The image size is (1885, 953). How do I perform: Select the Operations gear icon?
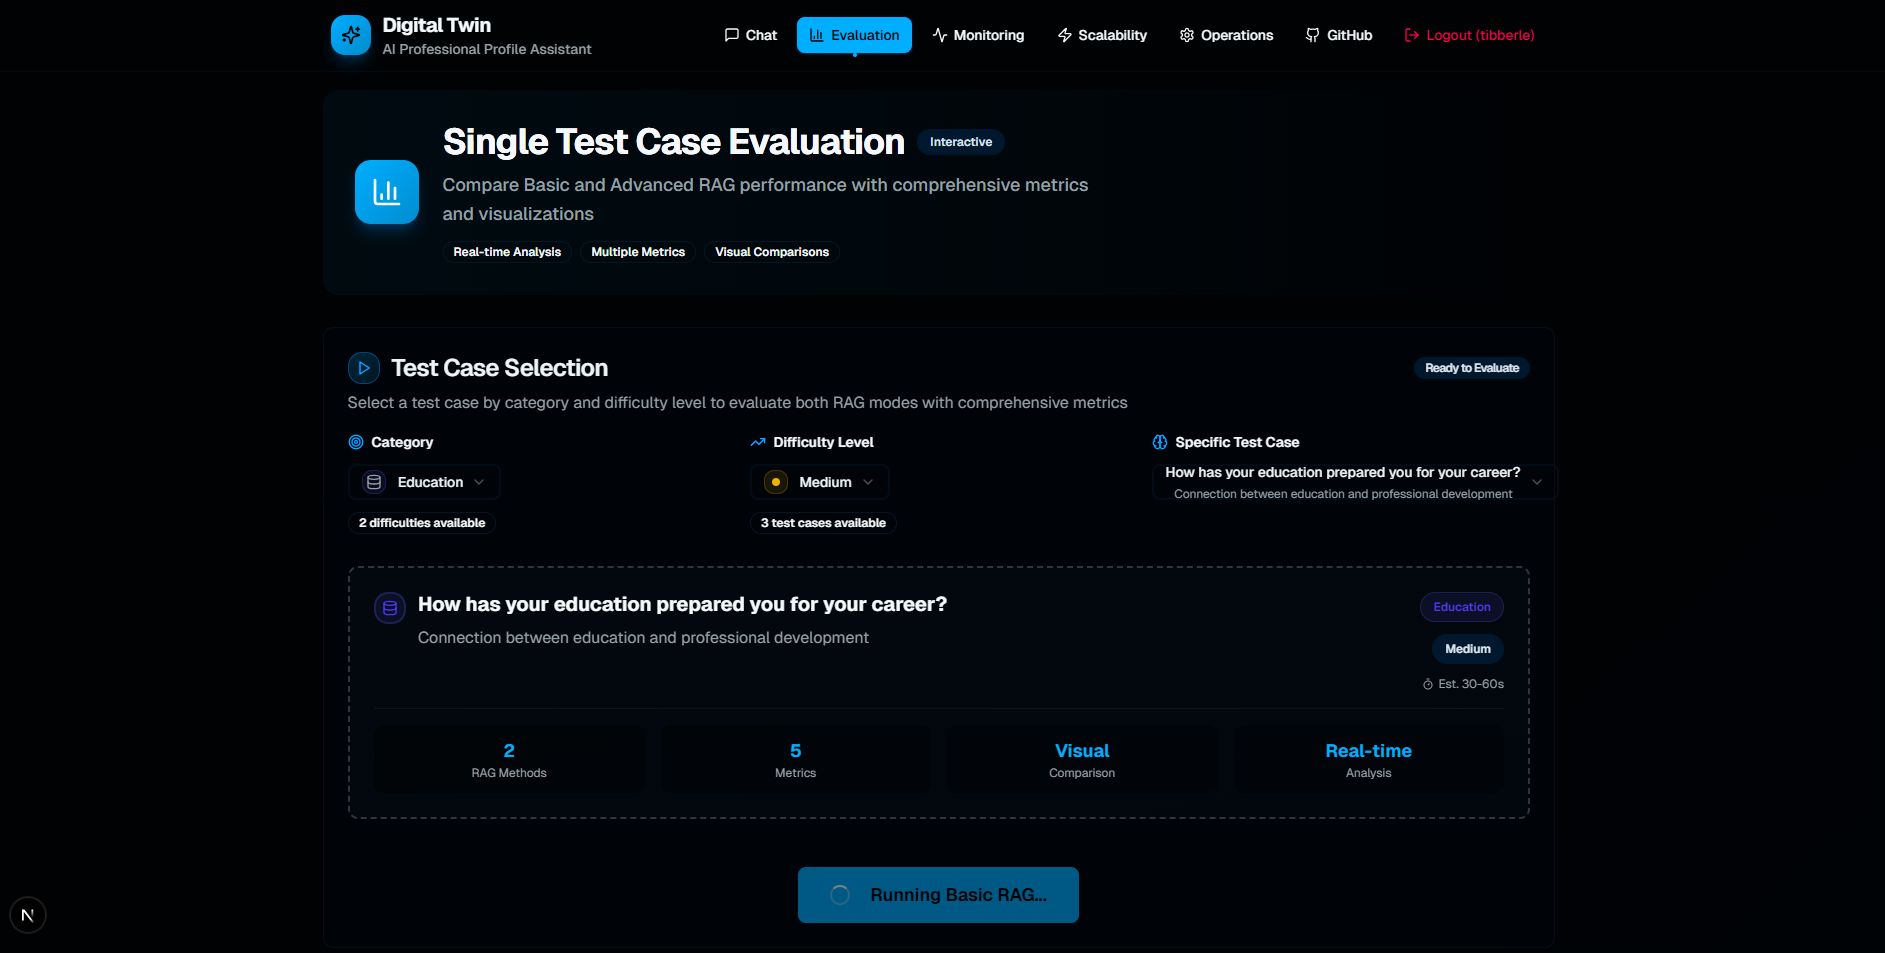click(x=1186, y=34)
